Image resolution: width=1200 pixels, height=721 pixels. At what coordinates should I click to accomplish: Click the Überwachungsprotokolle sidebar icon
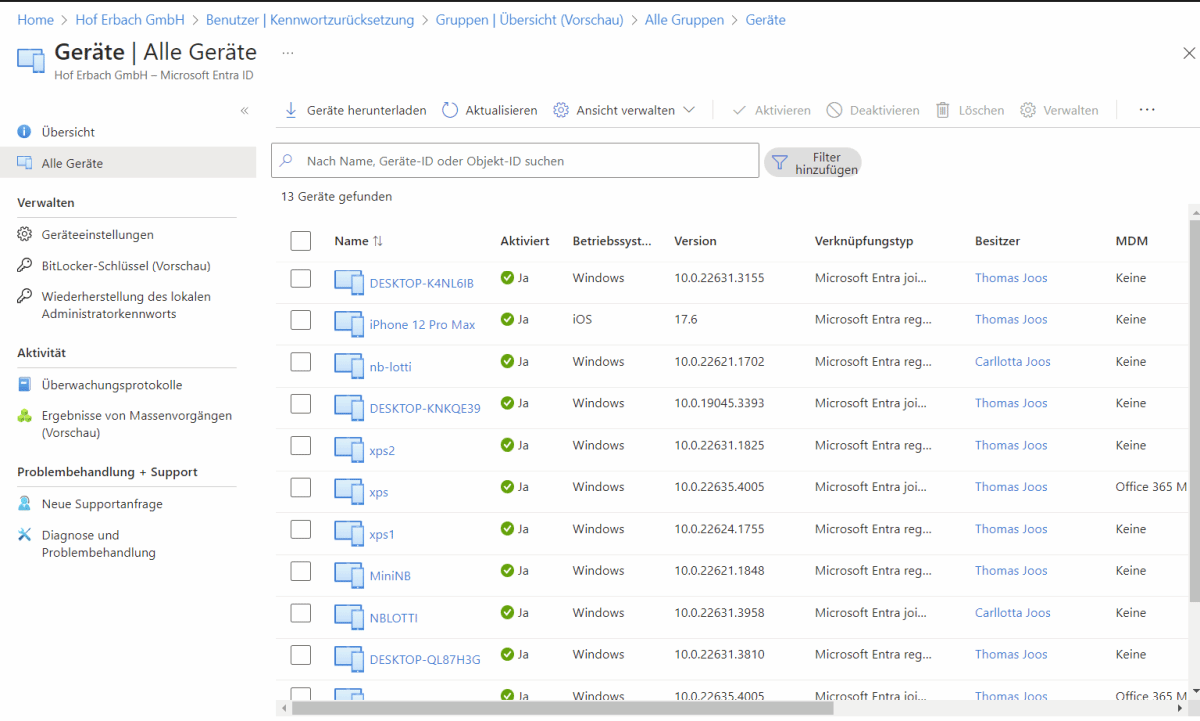click(25, 385)
